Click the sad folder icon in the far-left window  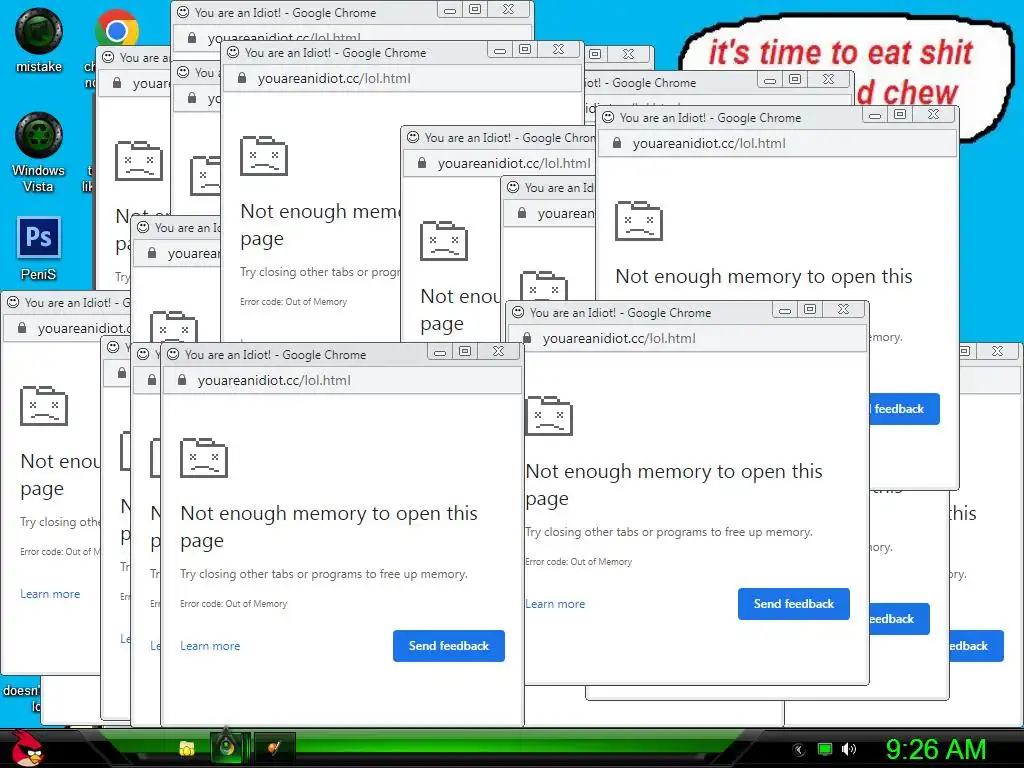pyautogui.click(x=44, y=406)
